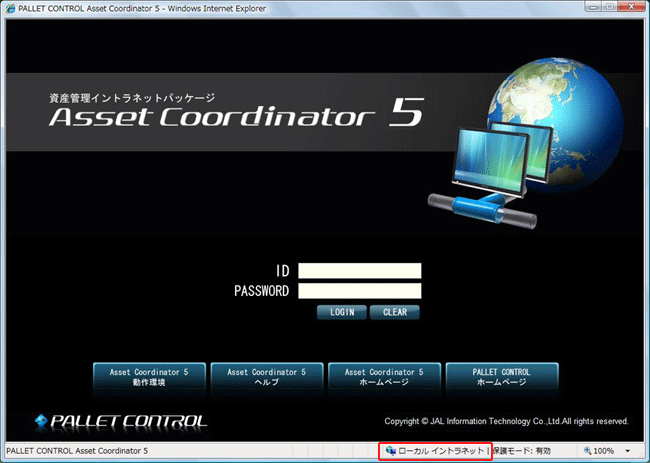The width and height of the screenshot is (650, 463).
Task: Click the local intranet zone globe icon
Action: click(x=390, y=451)
